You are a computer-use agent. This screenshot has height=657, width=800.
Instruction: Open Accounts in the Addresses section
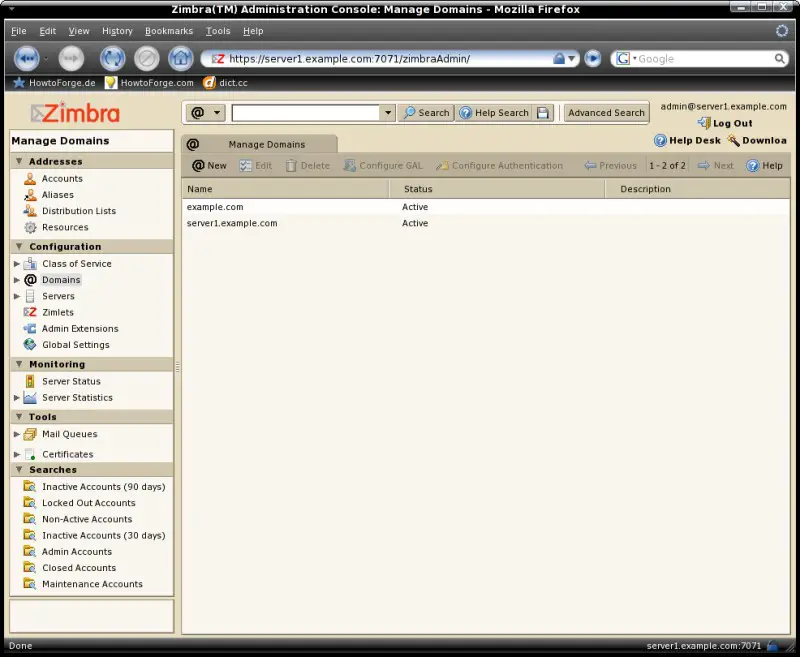point(62,179)
